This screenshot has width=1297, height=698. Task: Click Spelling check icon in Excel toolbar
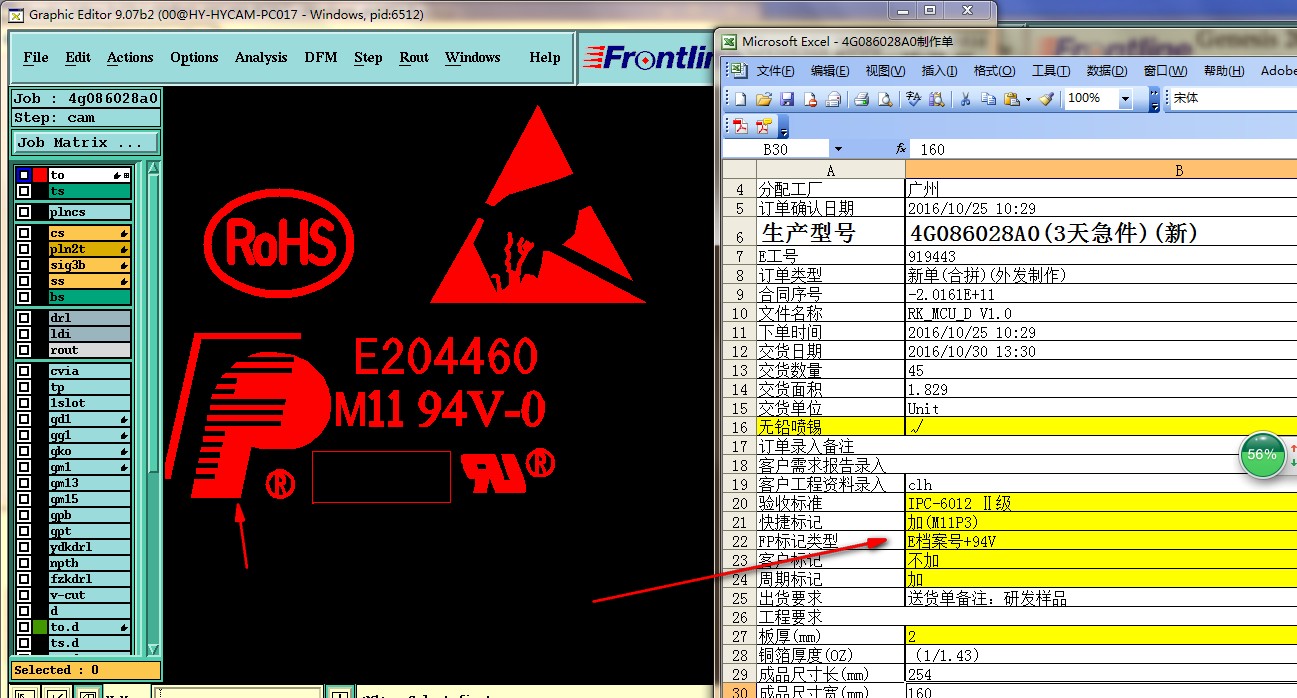pyautogui.click(x=914, y=99)
